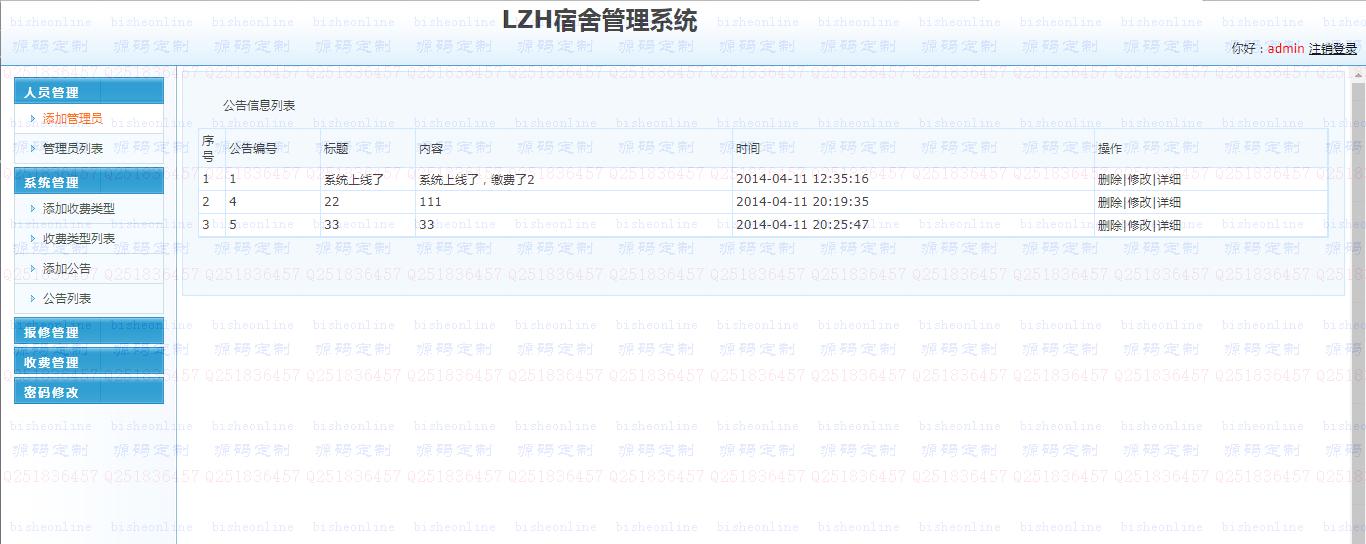Open 添加管理员 in the sidebar
Image resolution: width=1366 pixels, height=544 pixels.
[73, 118]
